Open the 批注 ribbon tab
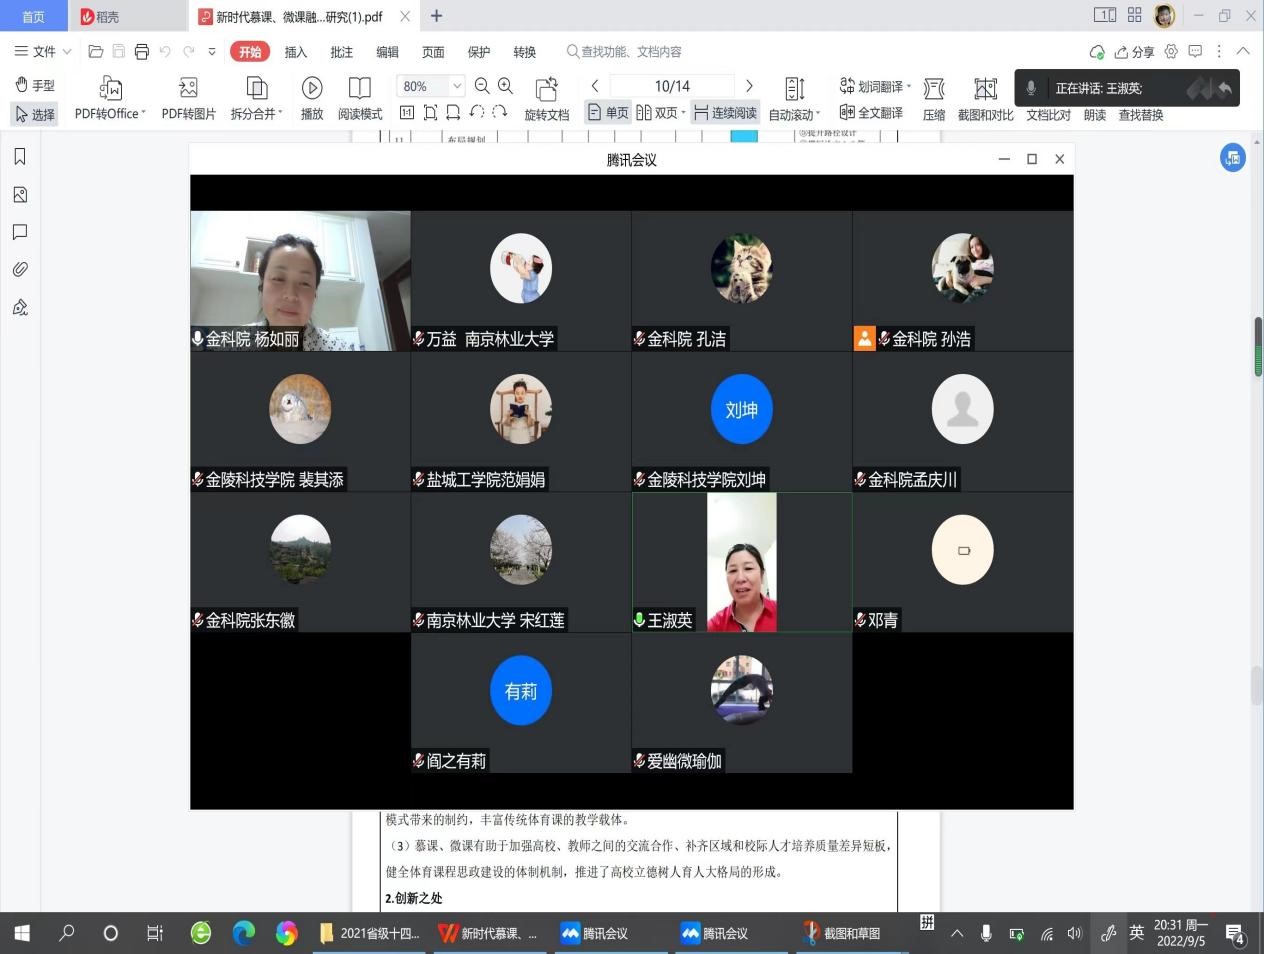Image resolution: width=1264 pixels, height=954 pixels. (x=341, y=52)
